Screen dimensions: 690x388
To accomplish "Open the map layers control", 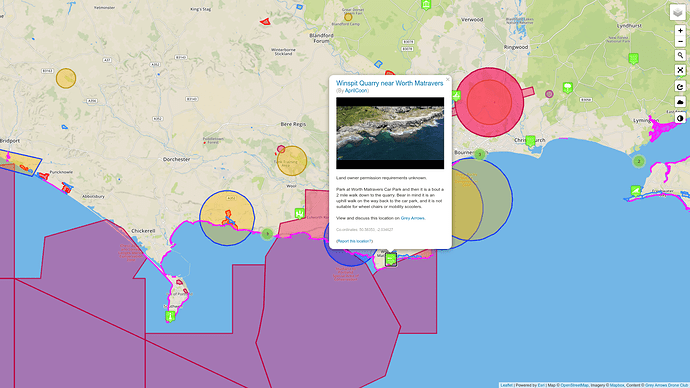I will [678, 12].
